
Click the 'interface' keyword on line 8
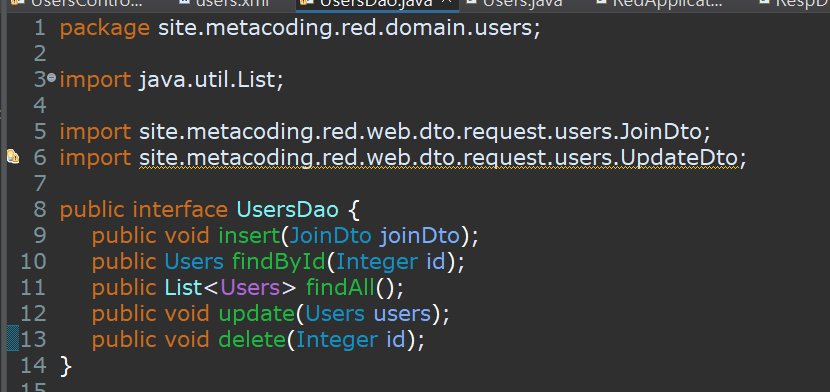click(x=179, y=209)
